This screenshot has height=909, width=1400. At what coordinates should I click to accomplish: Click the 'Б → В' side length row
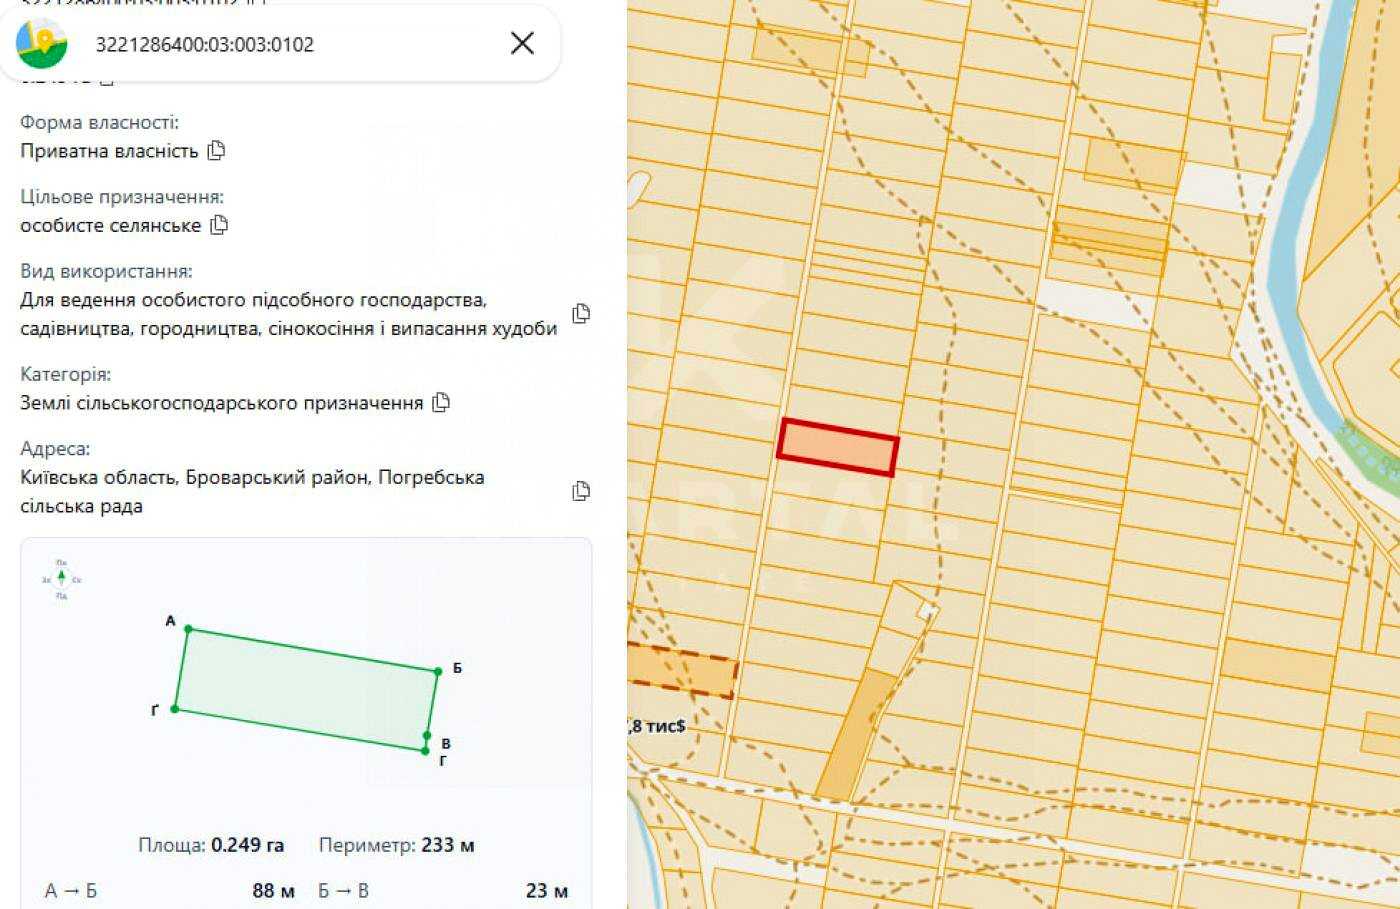(443, 890)
